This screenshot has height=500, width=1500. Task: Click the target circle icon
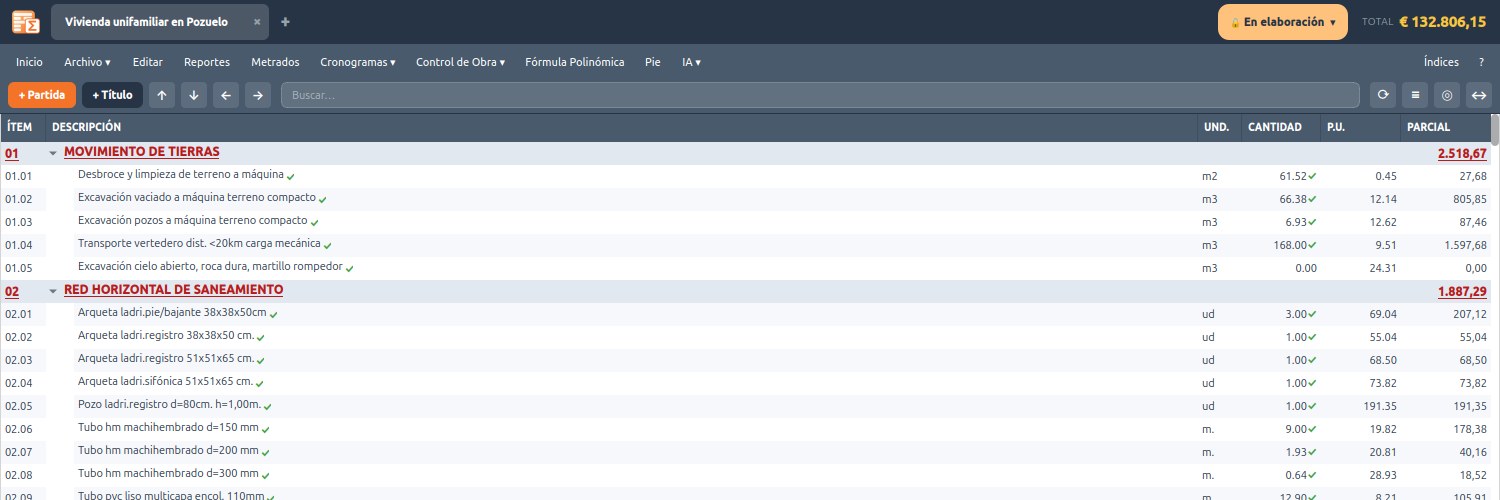click(x=1447, y=95)
